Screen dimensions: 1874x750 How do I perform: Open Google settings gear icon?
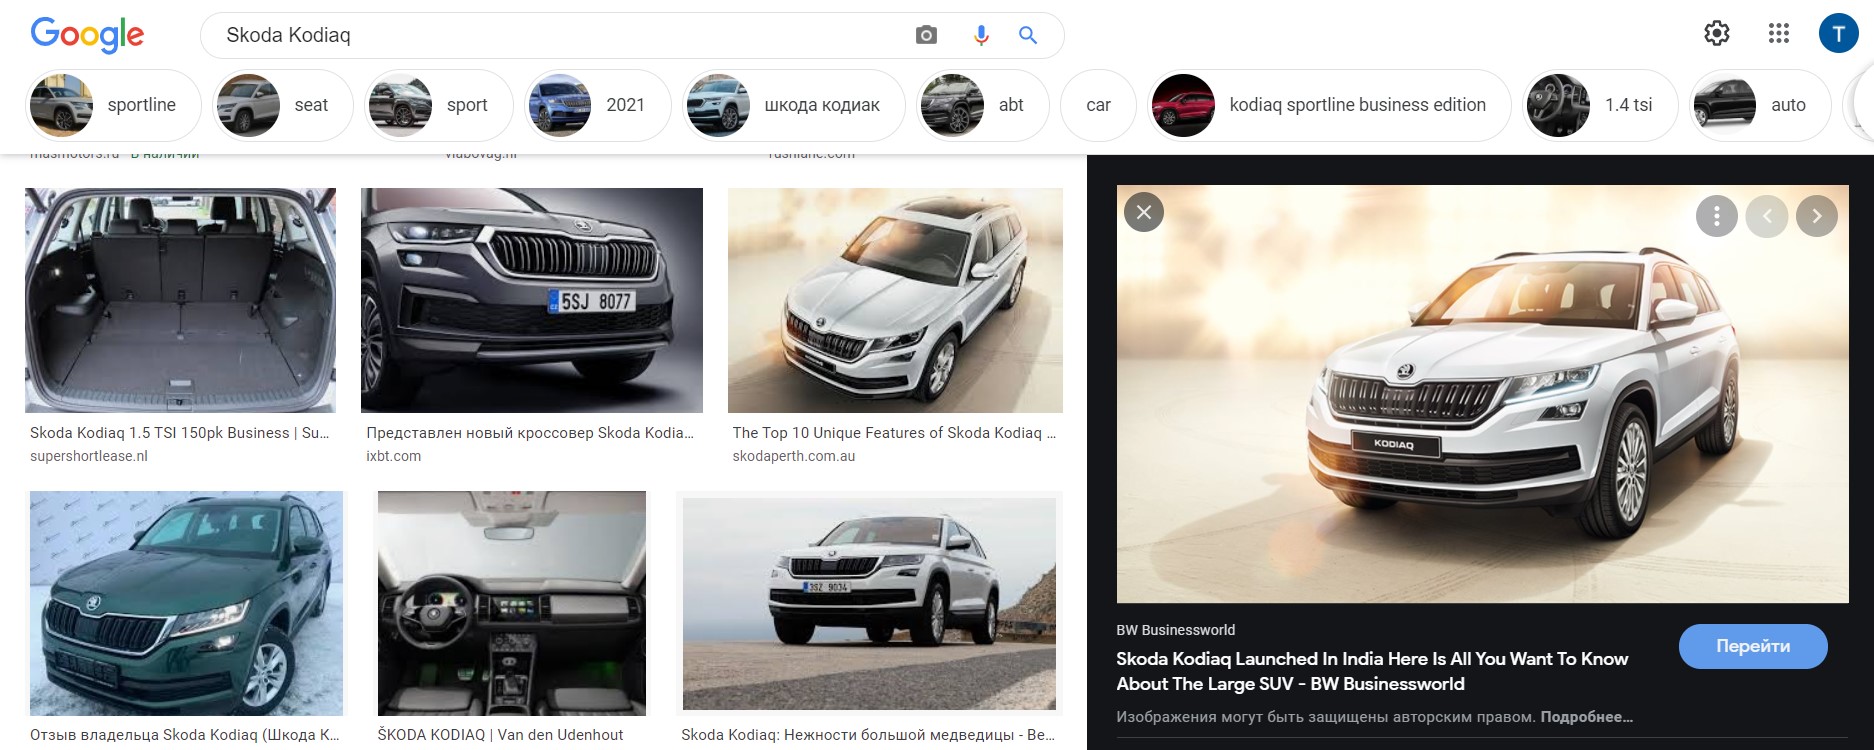tap(1716, 33)
